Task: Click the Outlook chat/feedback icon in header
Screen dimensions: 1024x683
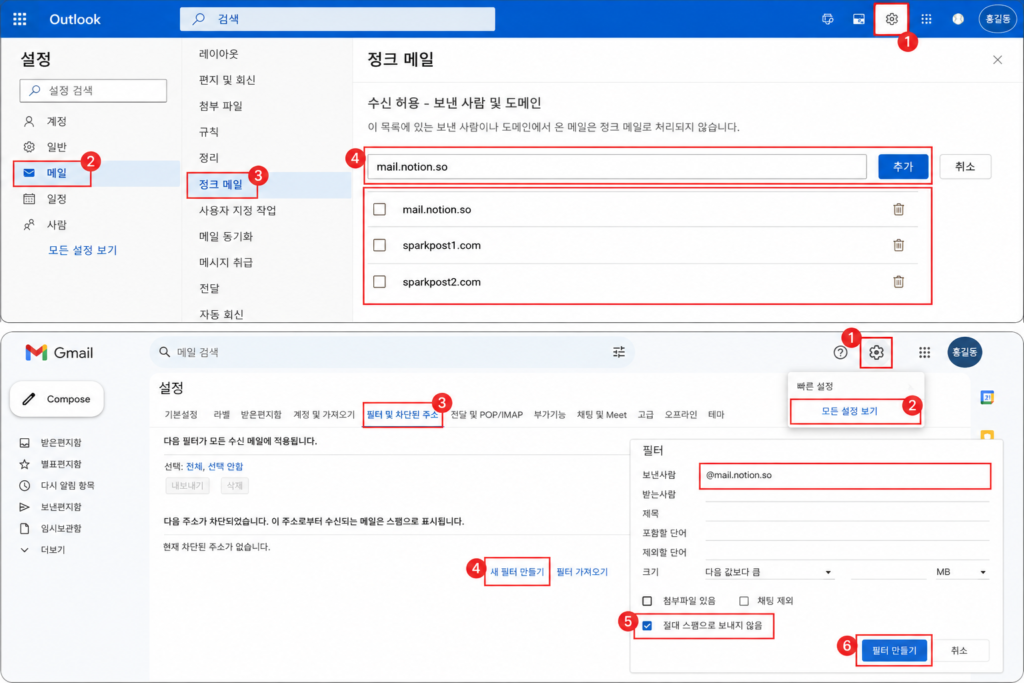Action: click(x=827, y=19)
